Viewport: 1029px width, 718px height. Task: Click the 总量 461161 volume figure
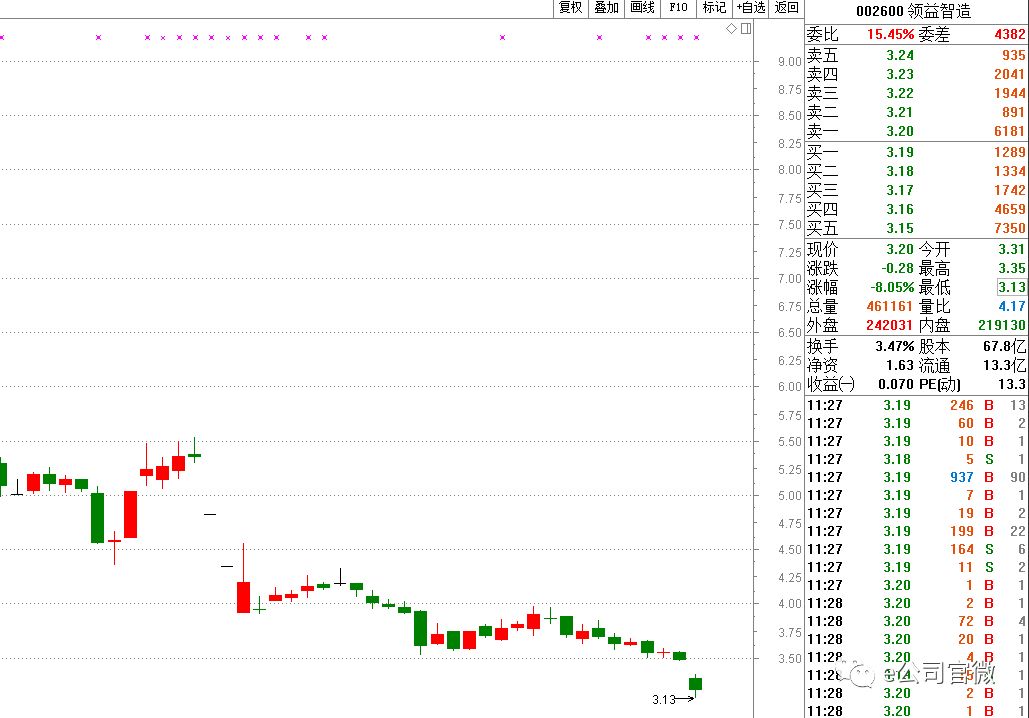pos(889,306)
